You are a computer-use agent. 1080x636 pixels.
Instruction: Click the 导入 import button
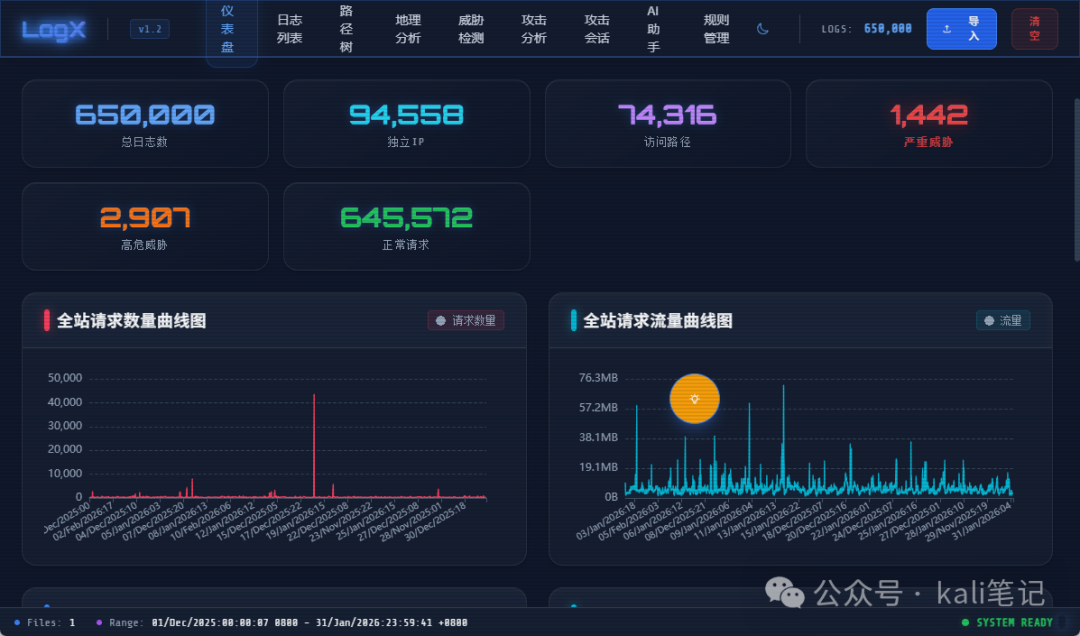click(x=961, y=29)
